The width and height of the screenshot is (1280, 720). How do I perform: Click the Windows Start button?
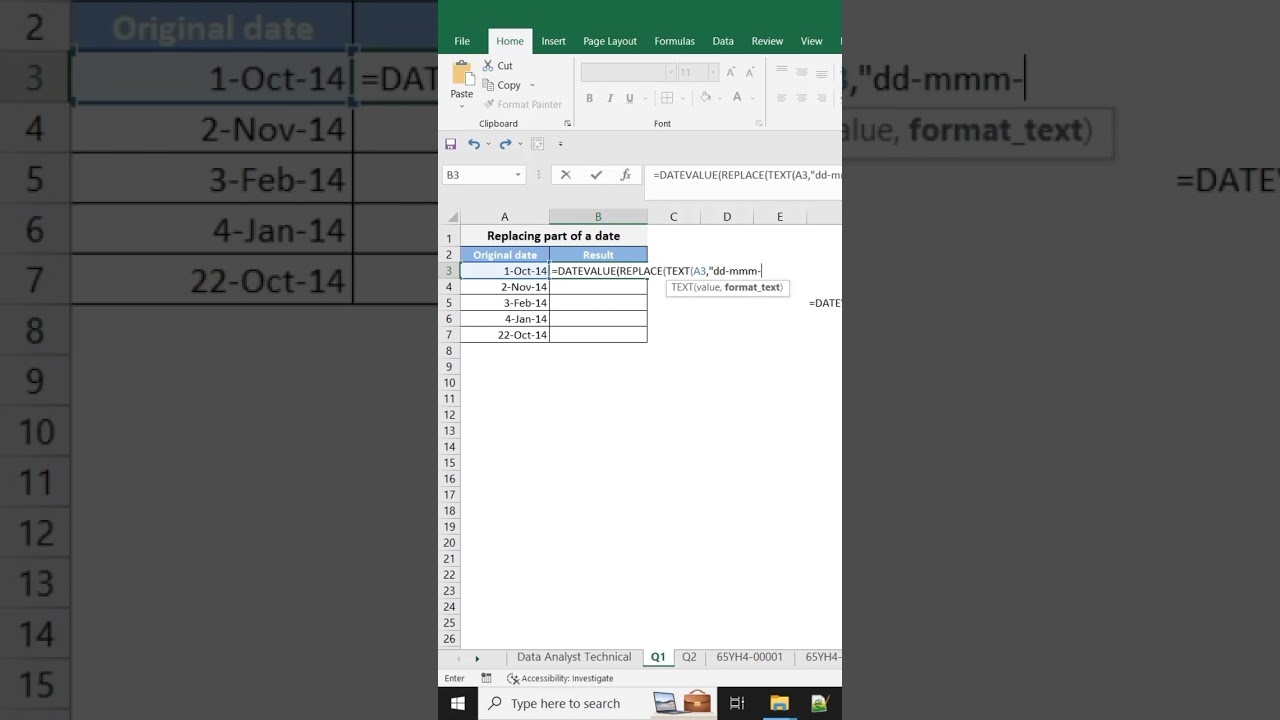click(458, 703)
